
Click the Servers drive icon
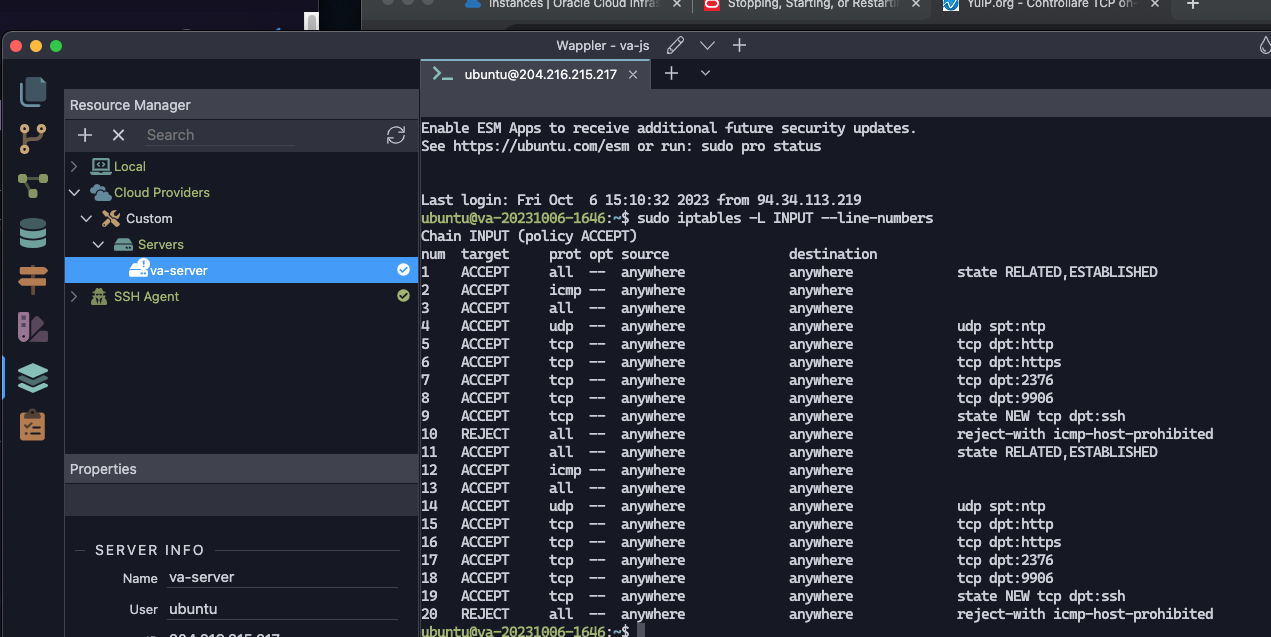(x=123, y=244)
